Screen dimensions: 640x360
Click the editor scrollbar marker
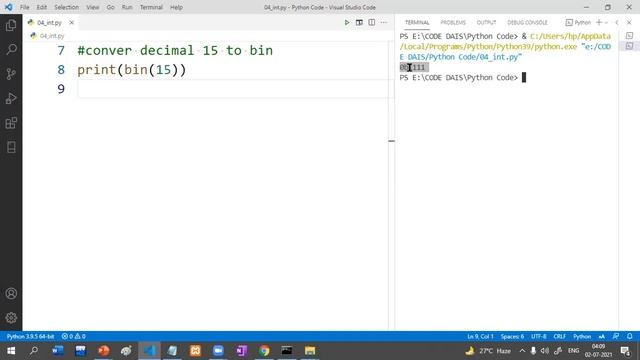[x=391, y=141]
